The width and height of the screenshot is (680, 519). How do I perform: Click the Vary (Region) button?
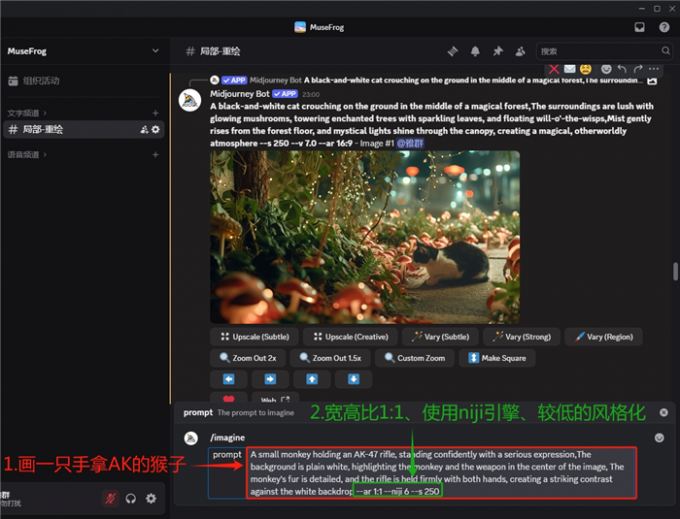[604, 336]
